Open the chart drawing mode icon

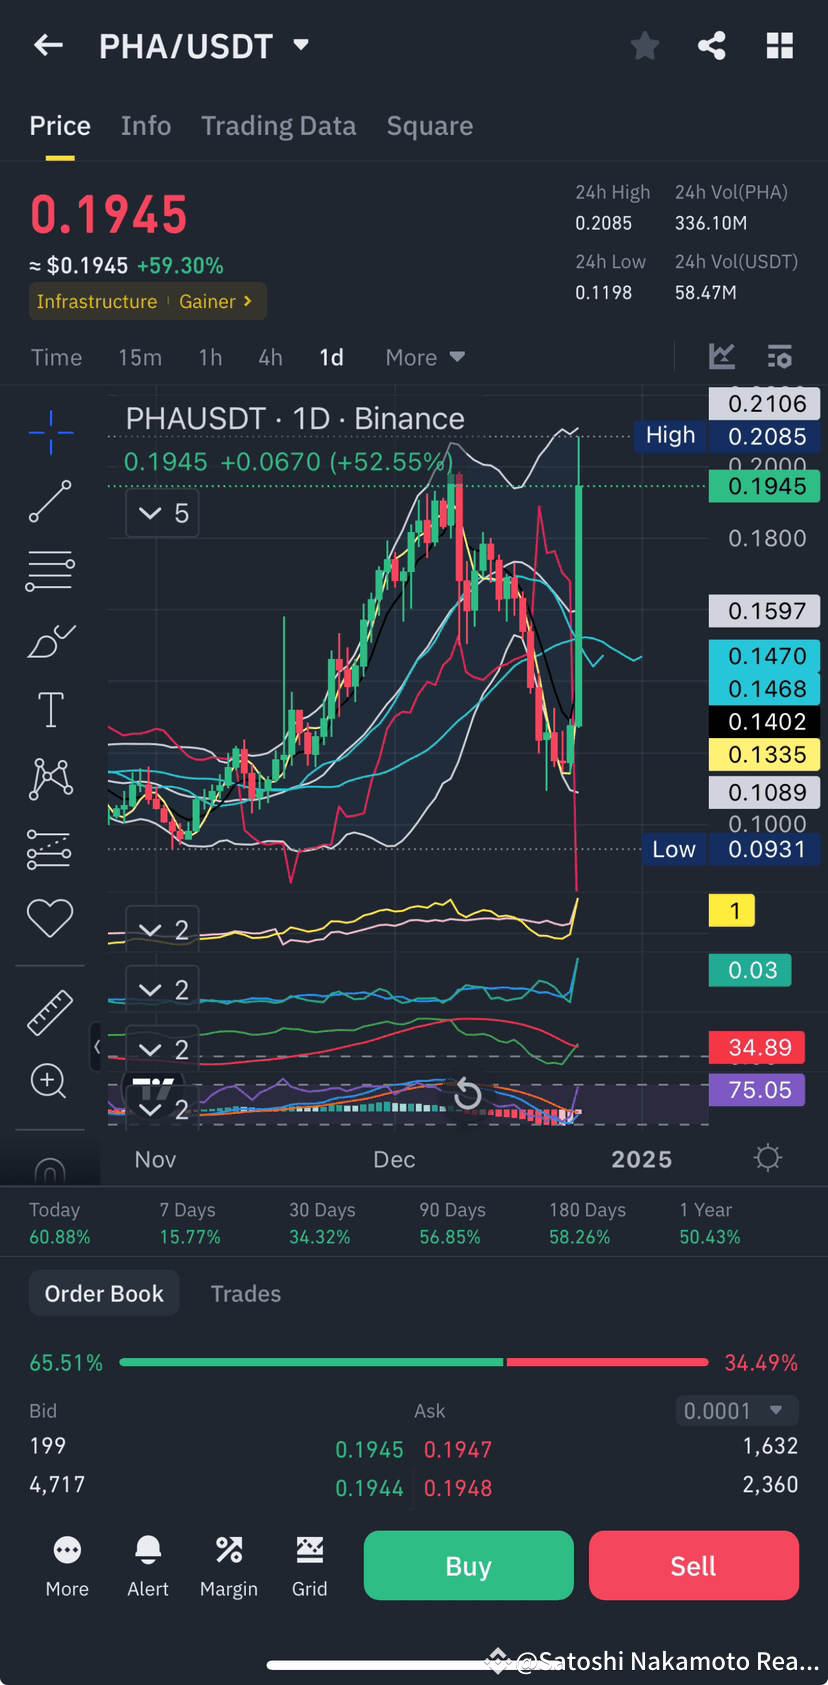tap(722, 356)
